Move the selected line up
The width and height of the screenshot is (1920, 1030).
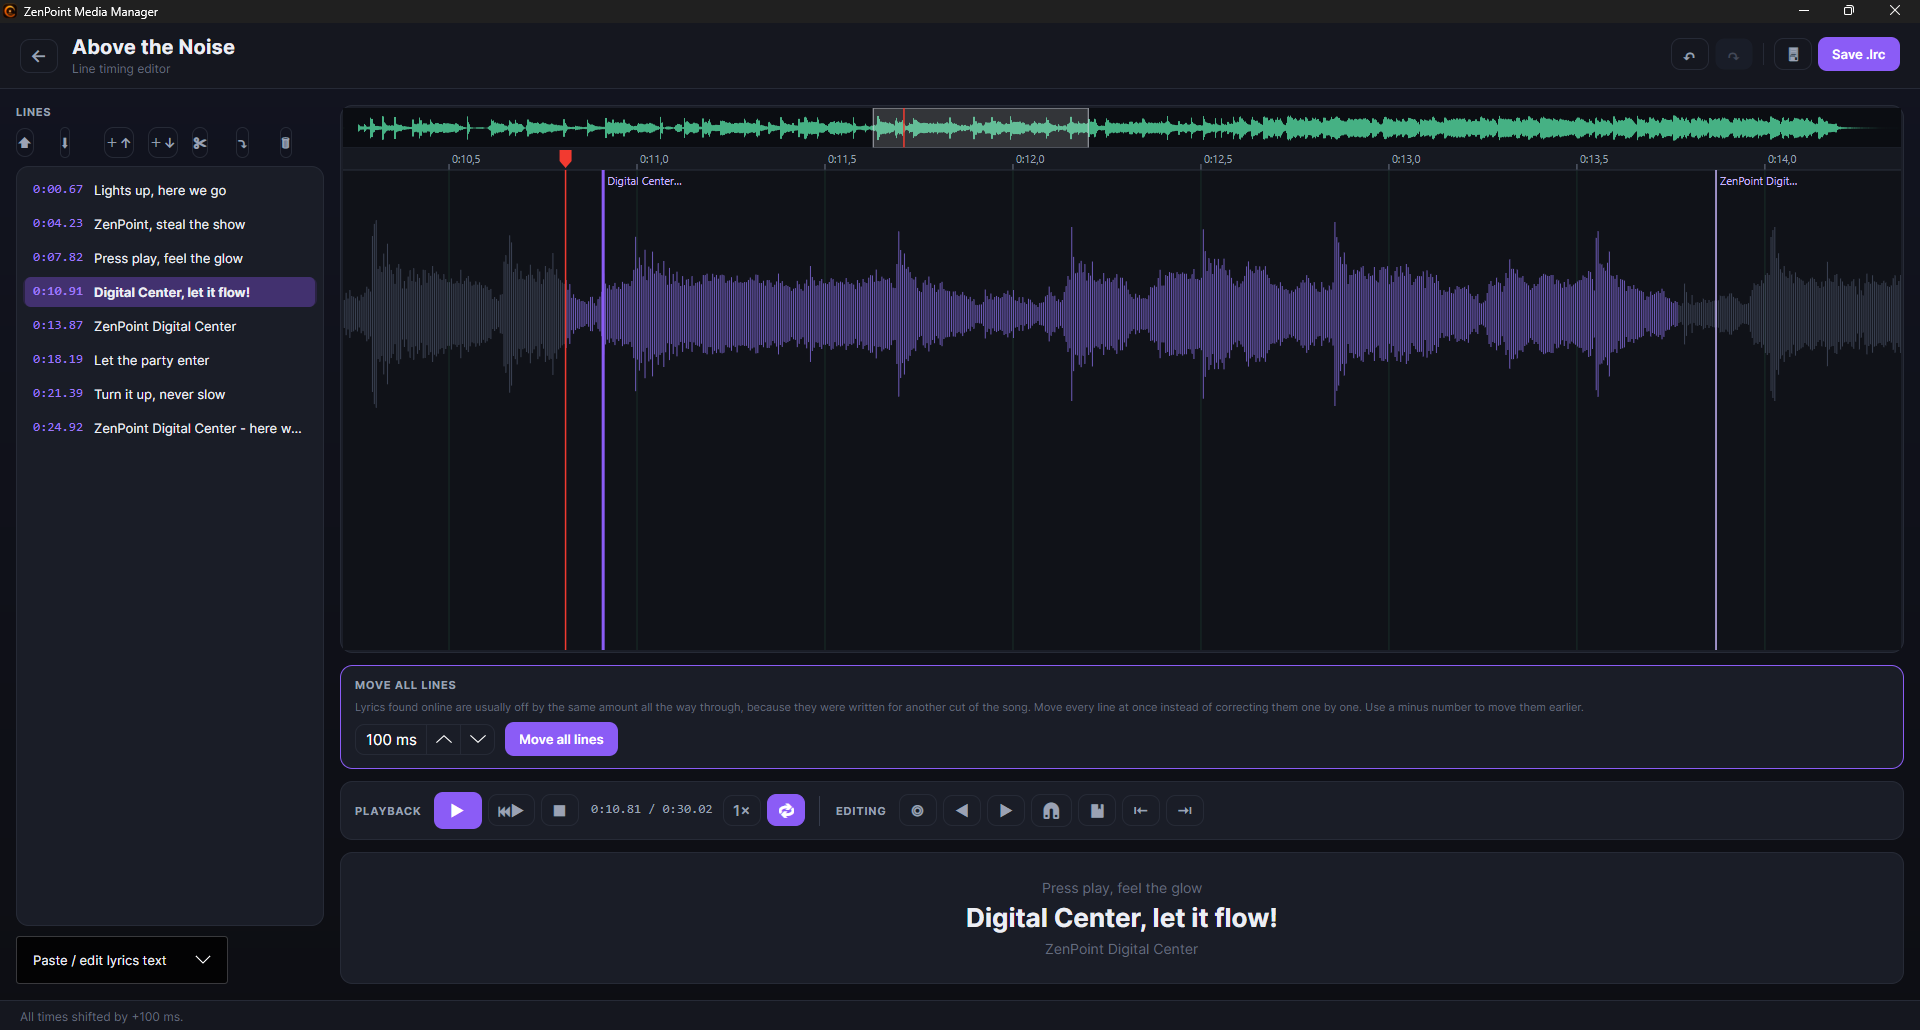pyautogui.click(x=25, y=143)
